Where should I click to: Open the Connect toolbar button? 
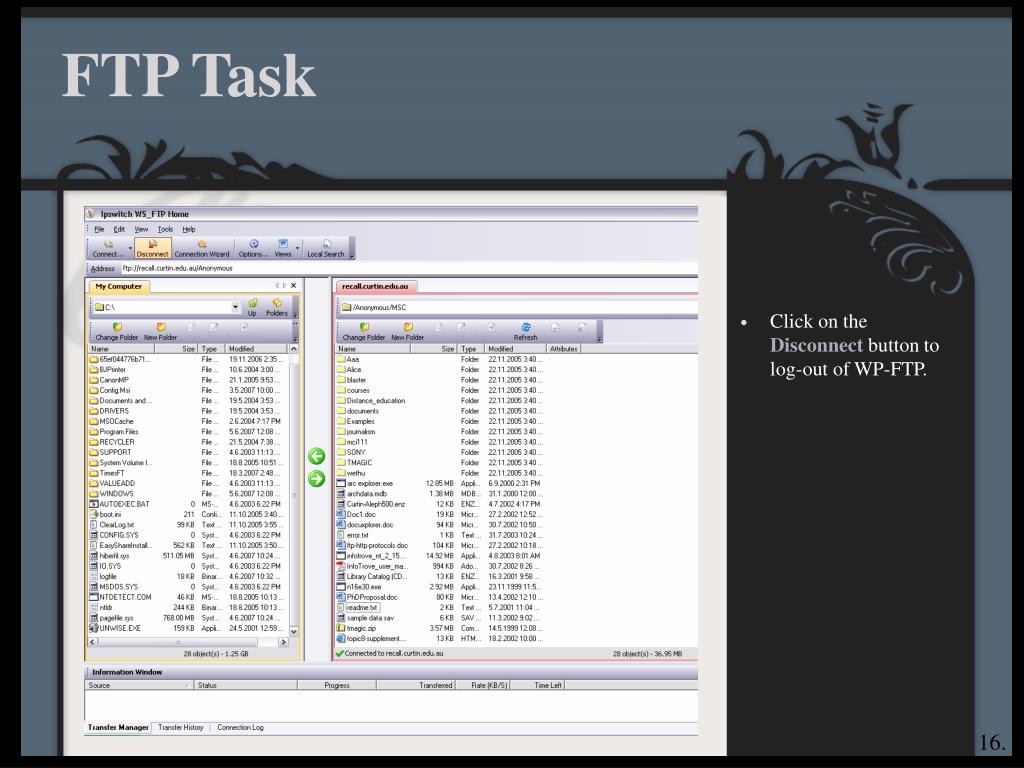pos(108,248)
